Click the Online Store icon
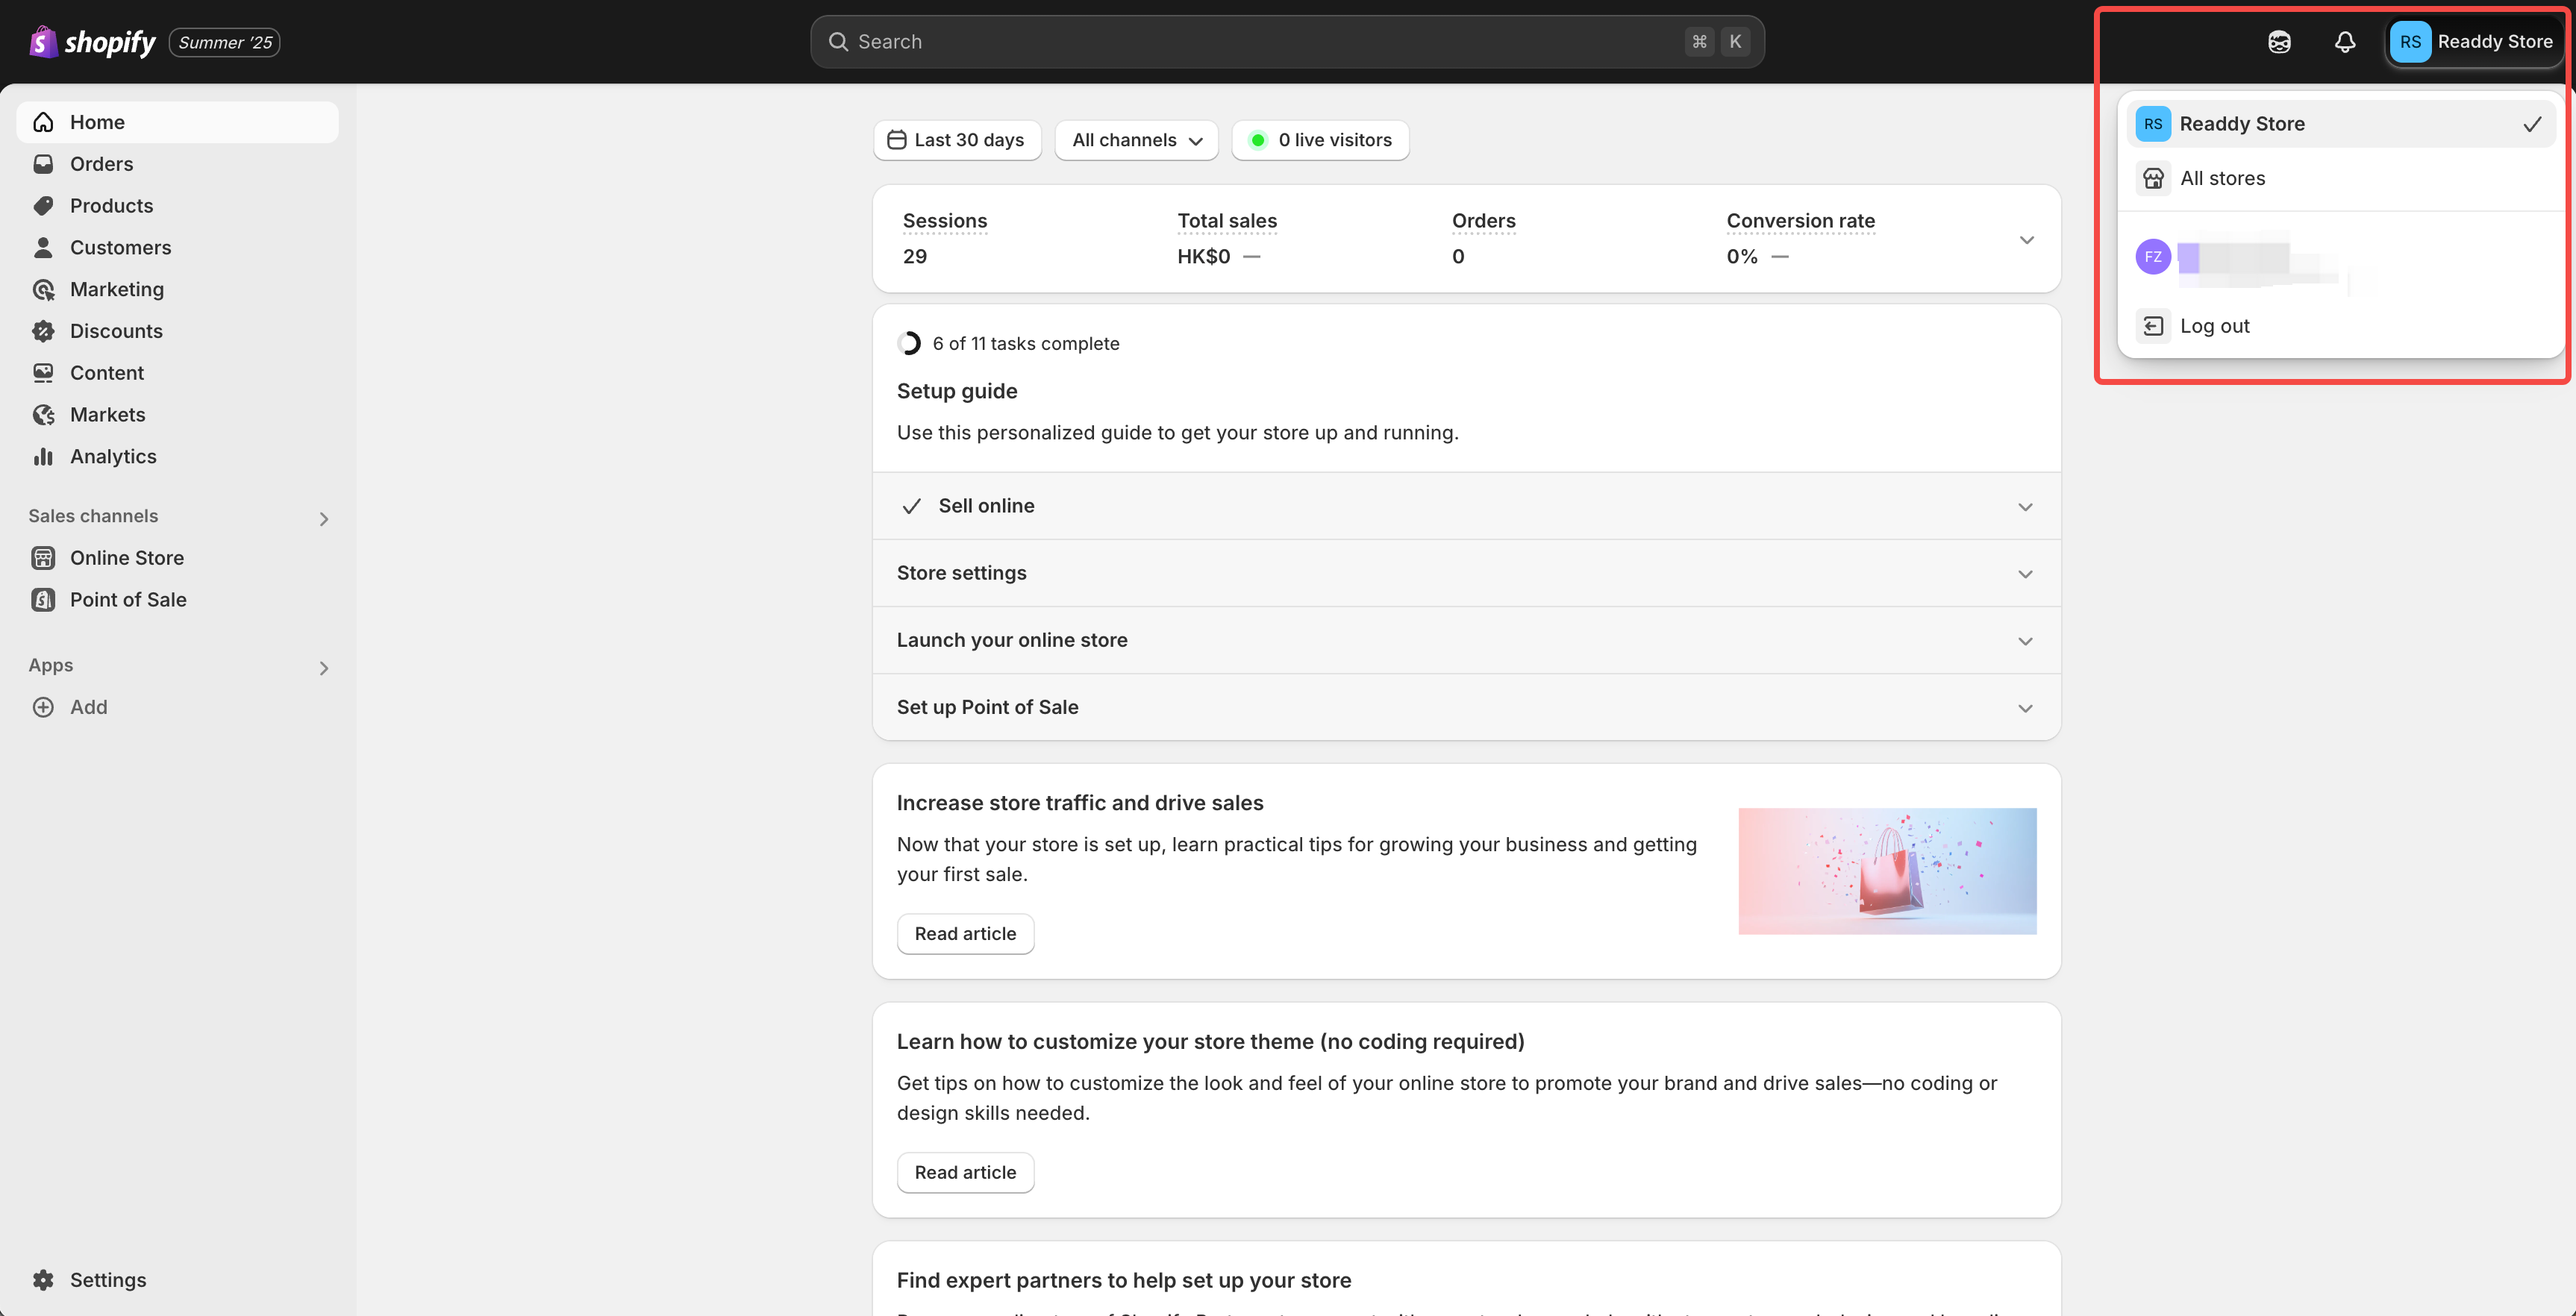The image size is (2576, 1316). [43, 558]
